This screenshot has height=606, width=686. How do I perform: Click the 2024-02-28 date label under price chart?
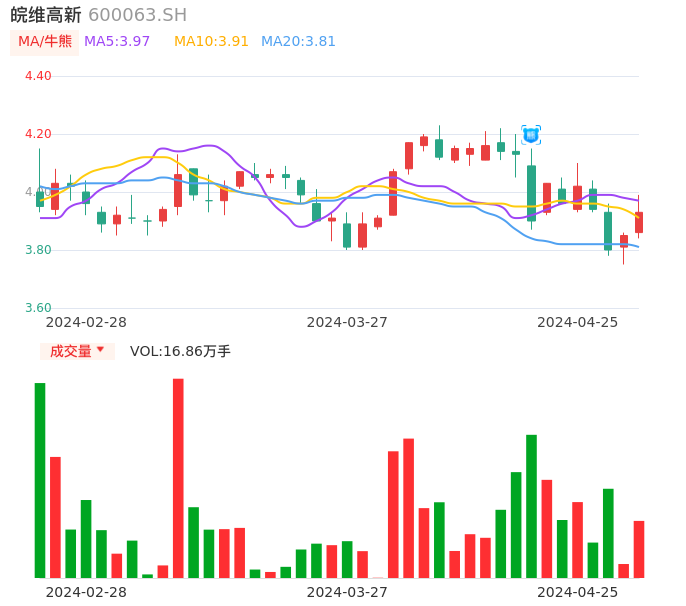(86, 322)
